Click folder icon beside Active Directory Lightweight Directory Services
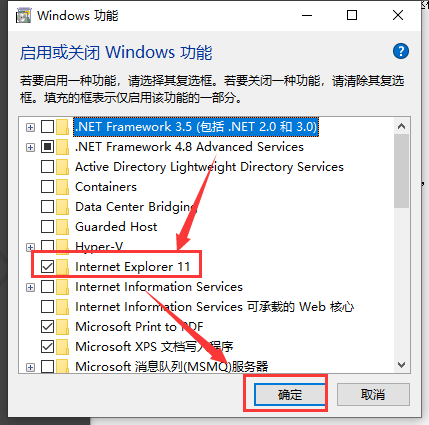429x425 pixels. 63,167
